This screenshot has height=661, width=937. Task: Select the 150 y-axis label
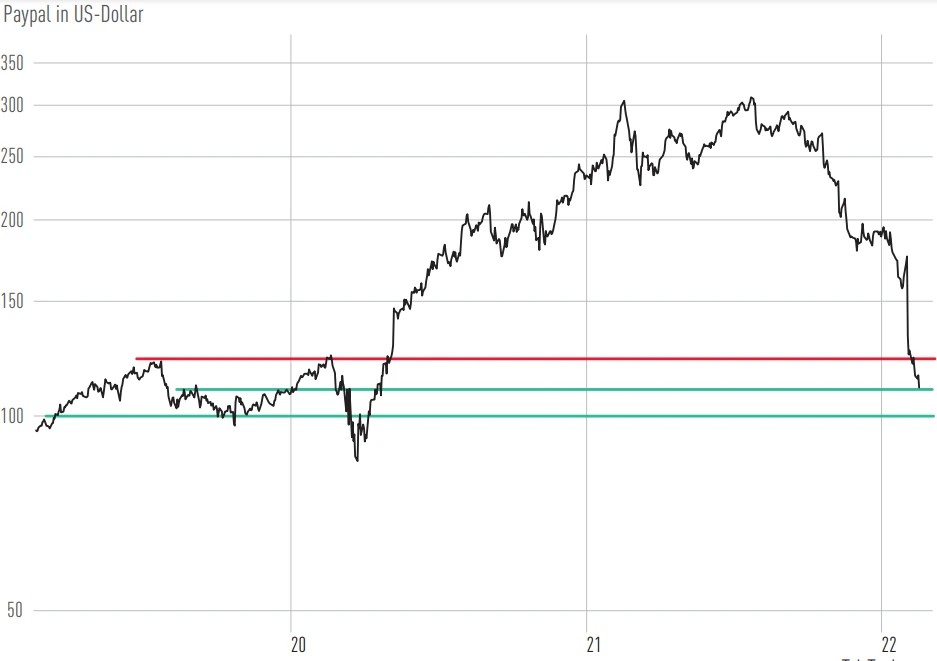15,301
